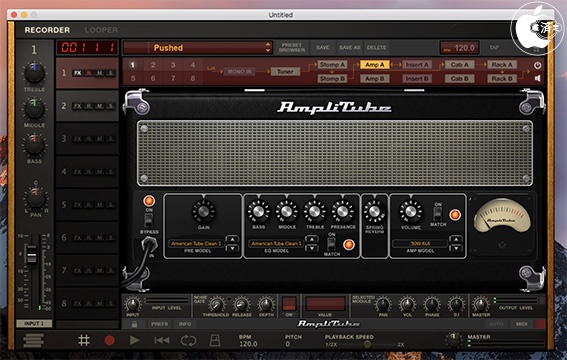Image resolution: width=567 pixels, height=360 pixels.
Task: Click the PRESENCE knob
Action: click(x=342, y=211)
